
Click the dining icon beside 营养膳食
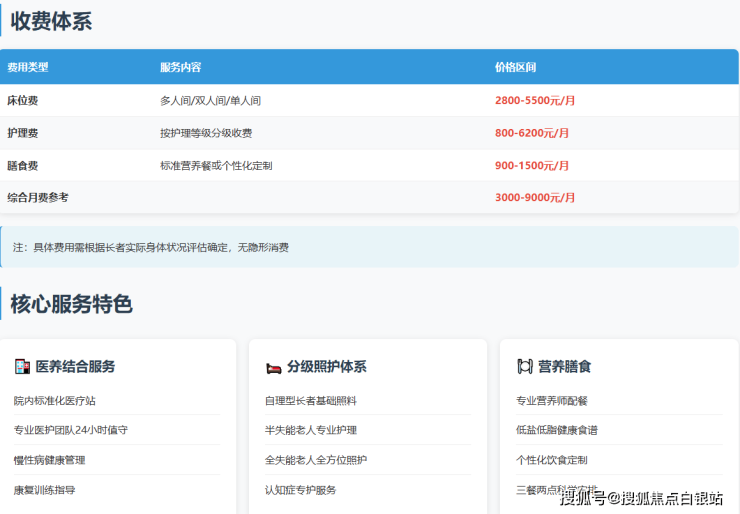[524, 367]
